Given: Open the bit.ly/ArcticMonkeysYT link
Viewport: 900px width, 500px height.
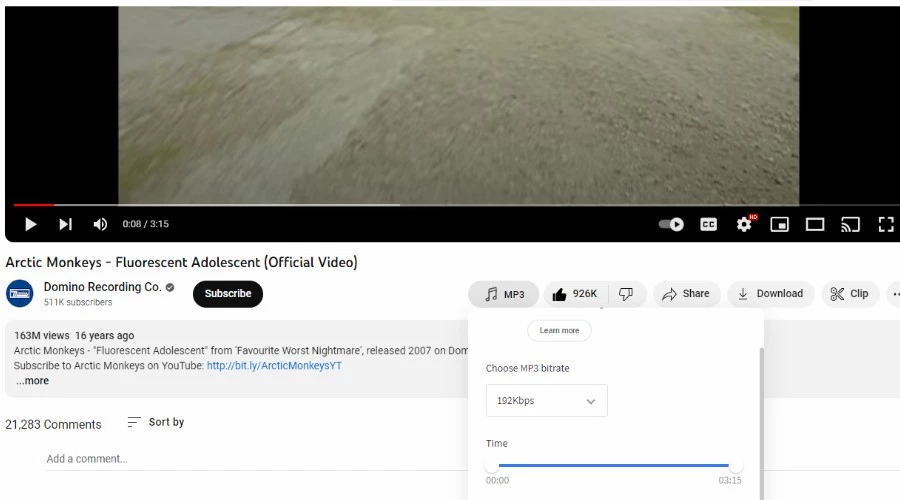Looking at the screenshot, I should [x=274, y=366].
